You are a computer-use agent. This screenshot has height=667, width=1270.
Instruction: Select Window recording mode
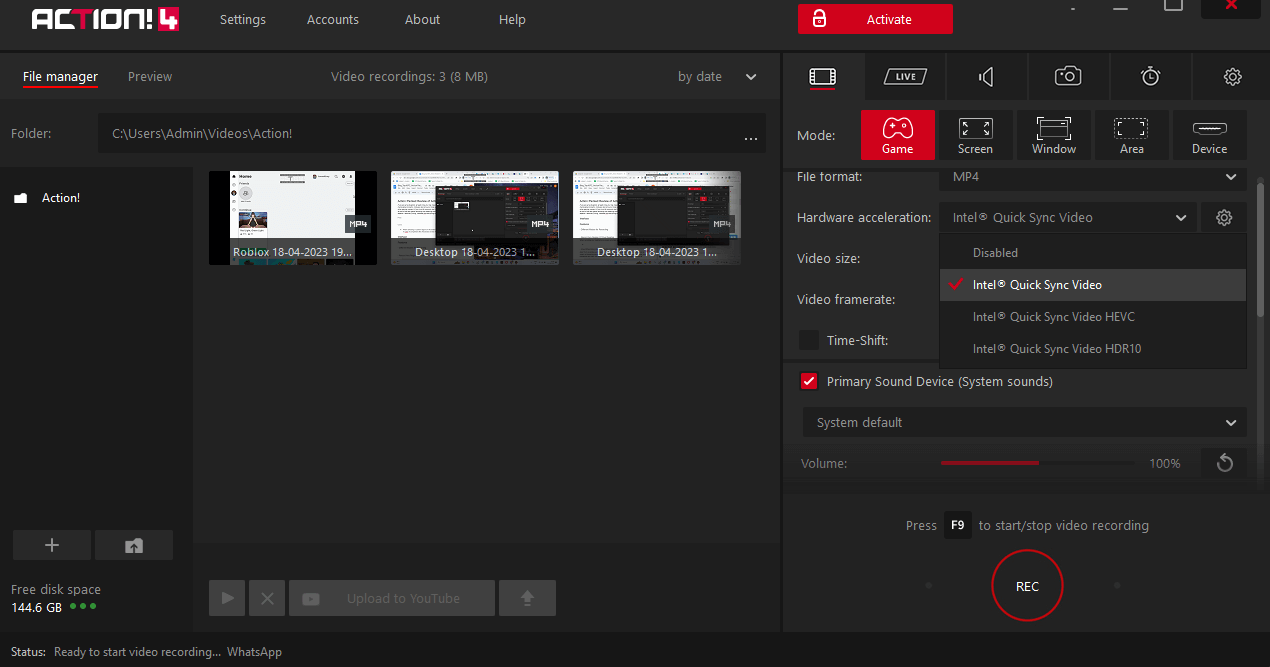click(x=1054, y=135)
